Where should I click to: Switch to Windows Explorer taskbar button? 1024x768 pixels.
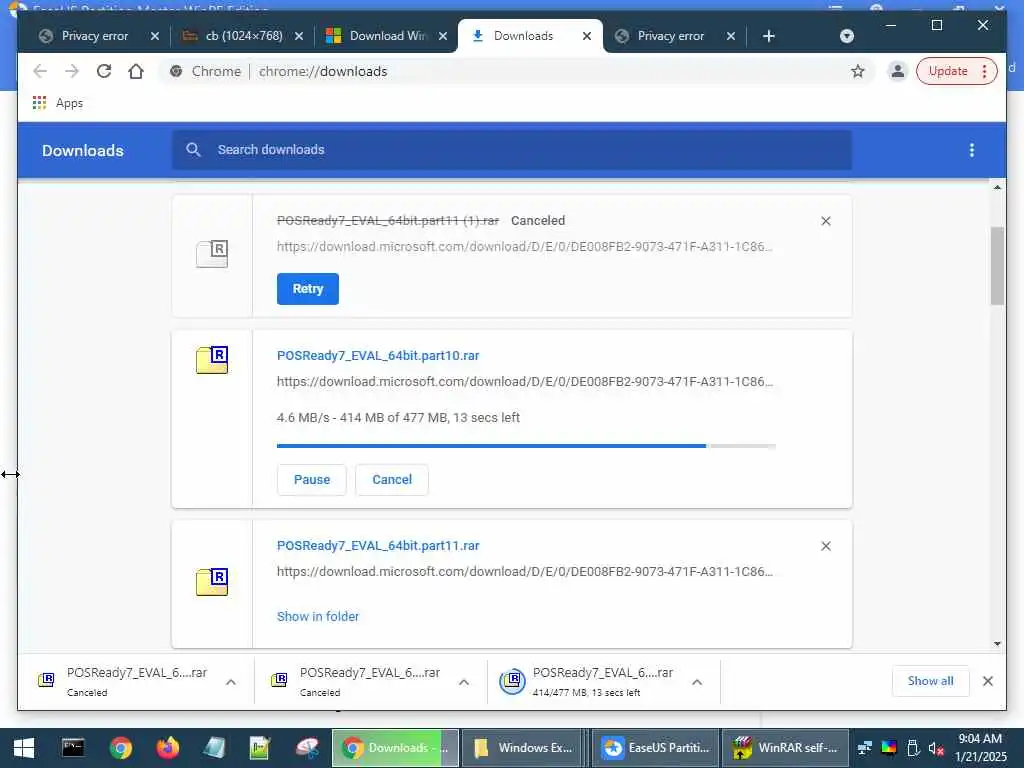(524, 748)
